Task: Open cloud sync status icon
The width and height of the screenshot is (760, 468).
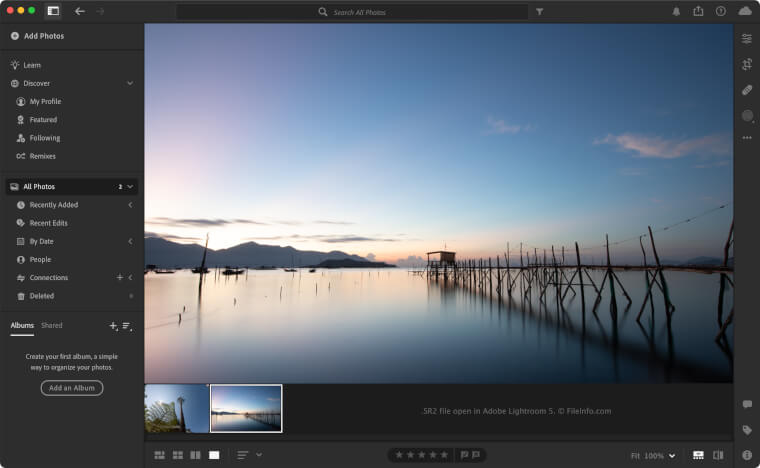Action: [x=745, y=11]
